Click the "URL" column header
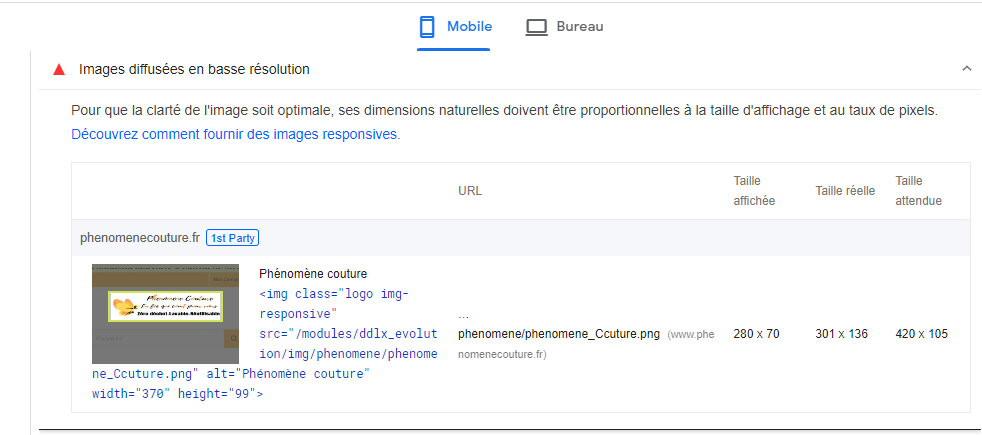This screenshot has height=435, width=982. tap(469, 191)
